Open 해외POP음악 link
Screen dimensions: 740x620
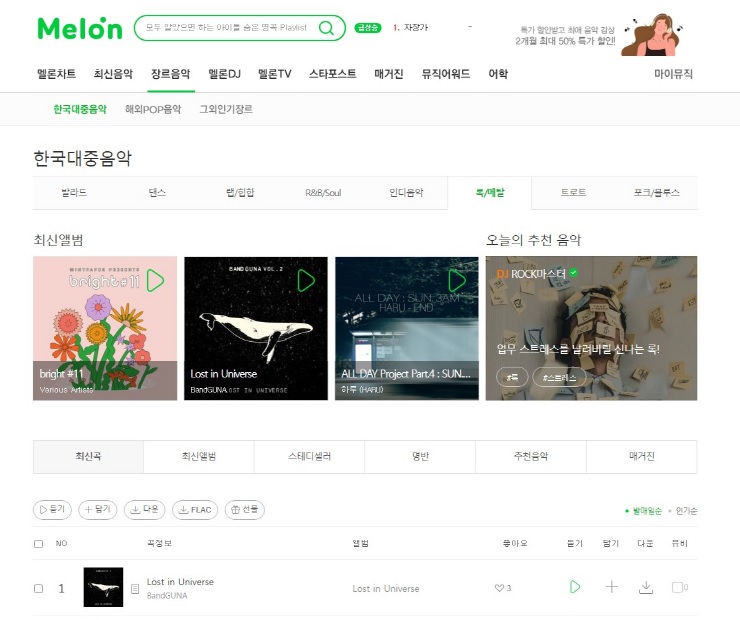(153, 109)
